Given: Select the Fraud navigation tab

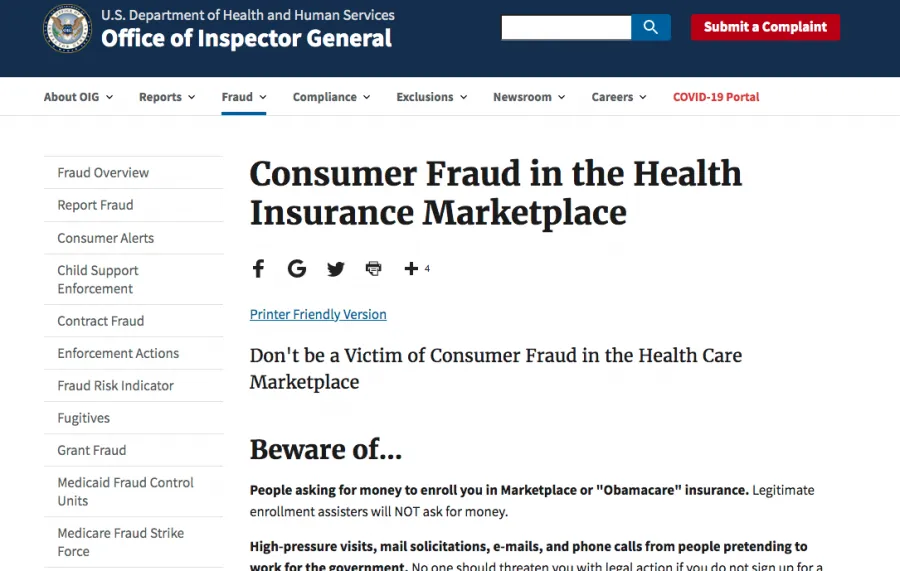Looking at the screenshot, I should pos(244,97).
